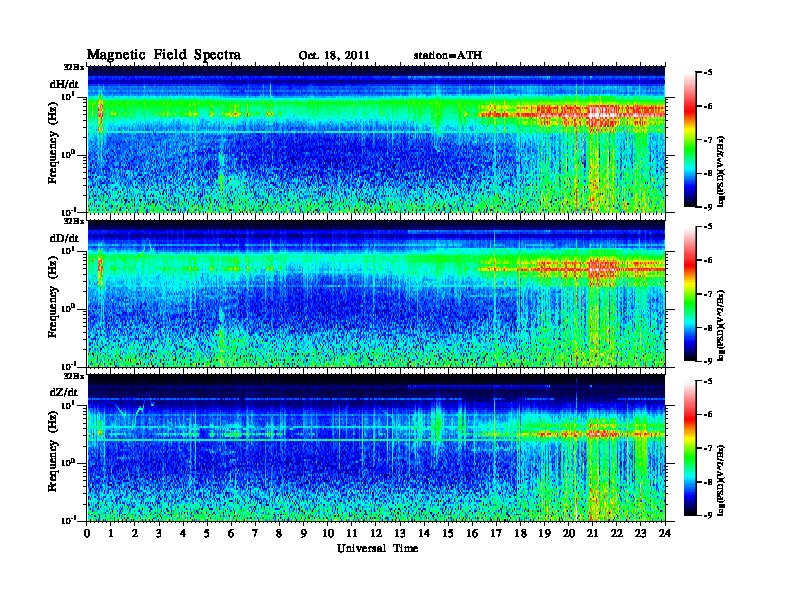Click the -5 tick on dH/dt colorbar

click(708, 73)
